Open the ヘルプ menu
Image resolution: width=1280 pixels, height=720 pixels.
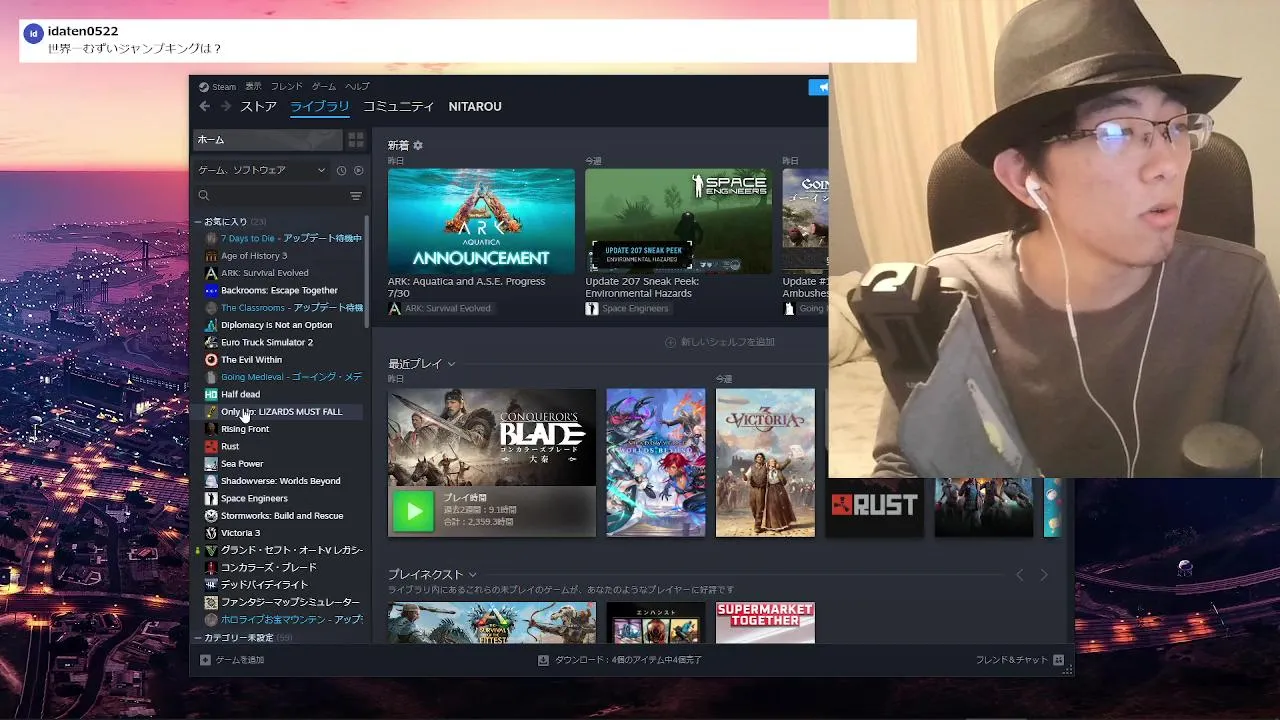pyautogui.click(x=357, y=87)
